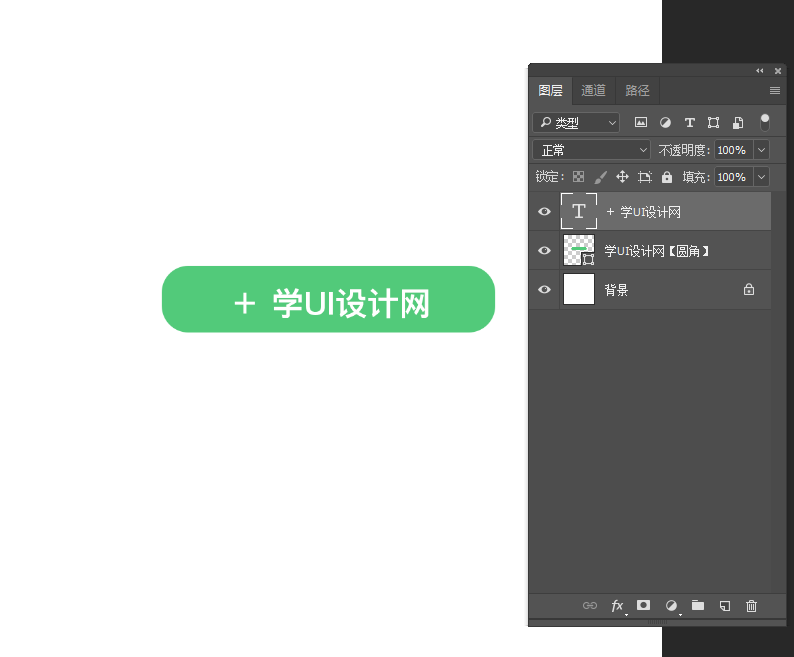Delete layer with trash icon
Viewport: 794px width, 657px height.
tap(751, 606)
